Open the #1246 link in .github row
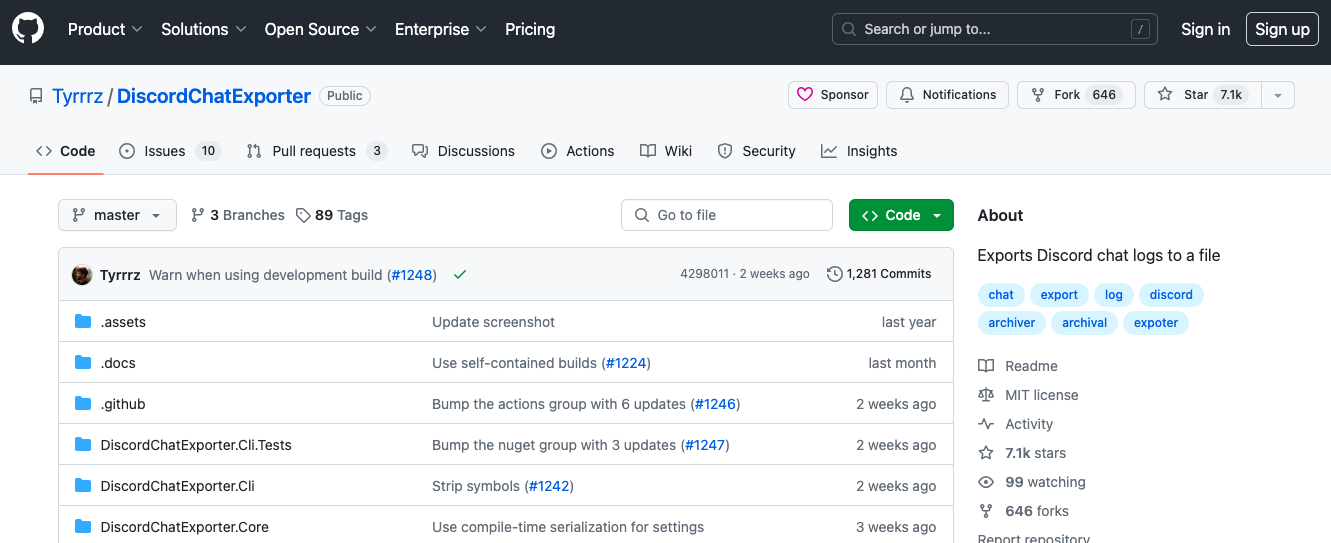Screen dimensions: 1331x543 (715, 404)
